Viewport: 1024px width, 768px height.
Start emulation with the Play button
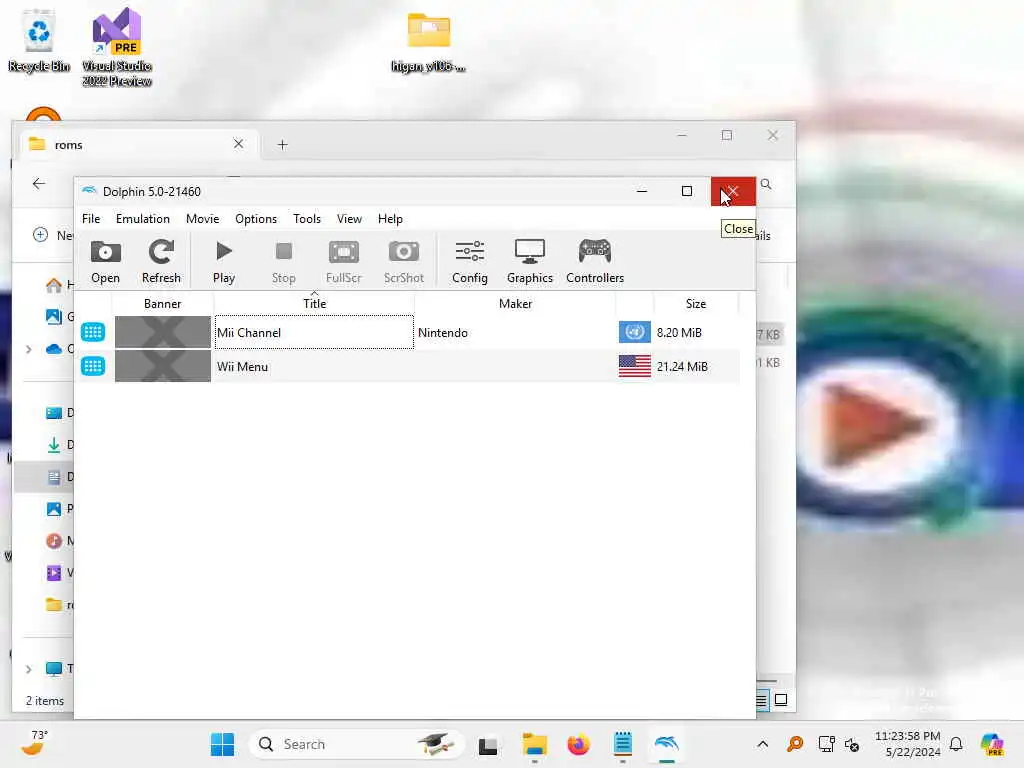click(x=223, y=261)
